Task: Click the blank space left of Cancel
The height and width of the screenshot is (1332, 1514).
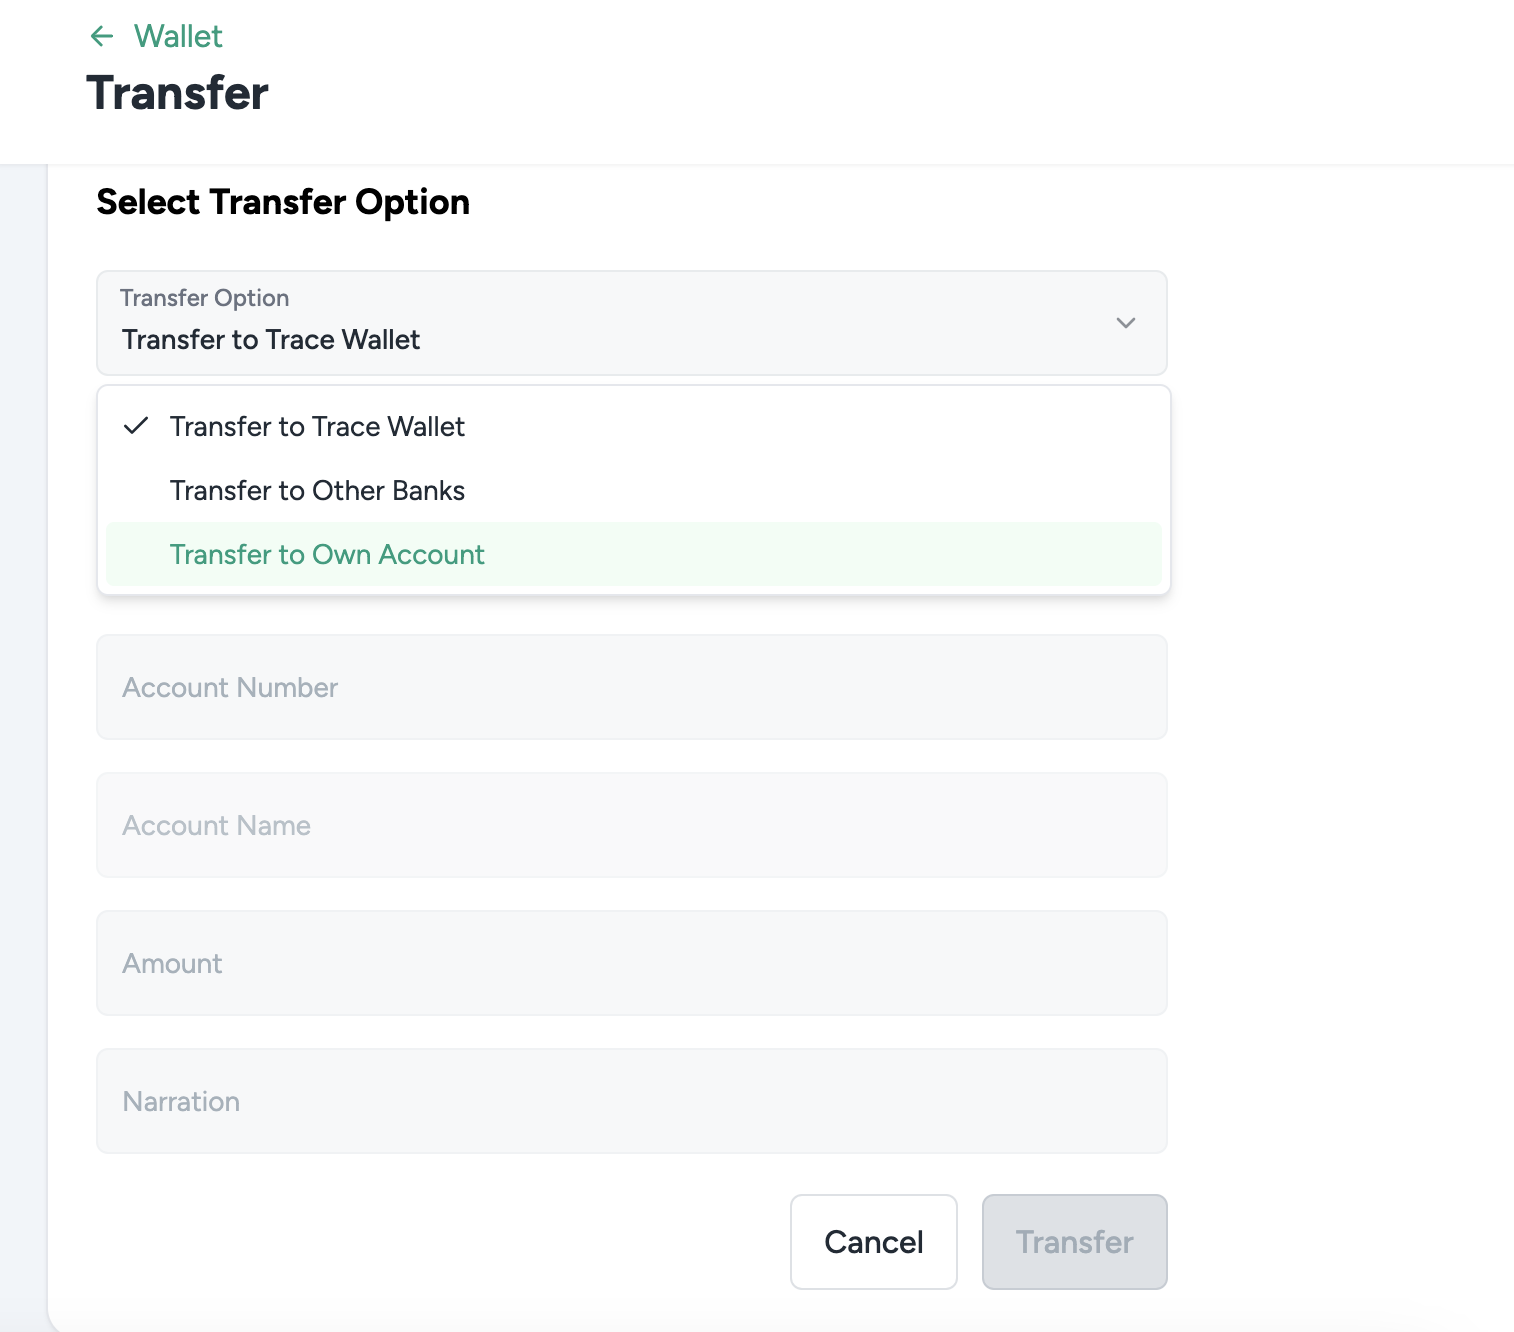Action: tap(450, 1242)
